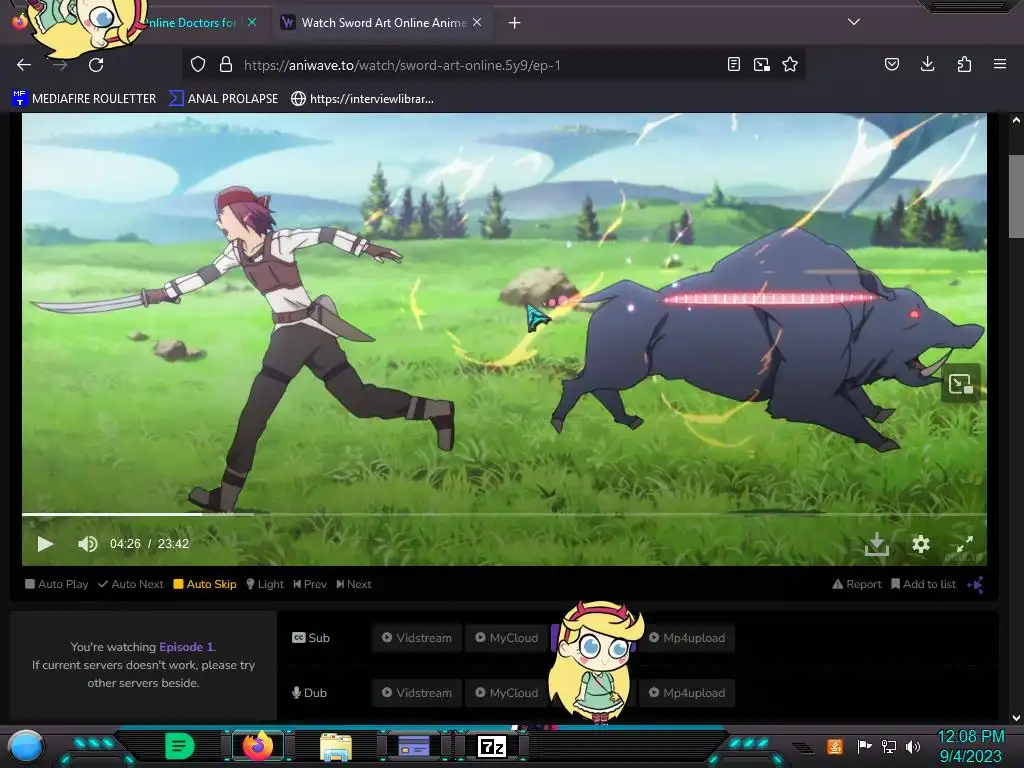Open Firefox application hamburger menu
The height and width of the screenshot is (768, 1024).
pyautogui.click(x=1000, y=64)
